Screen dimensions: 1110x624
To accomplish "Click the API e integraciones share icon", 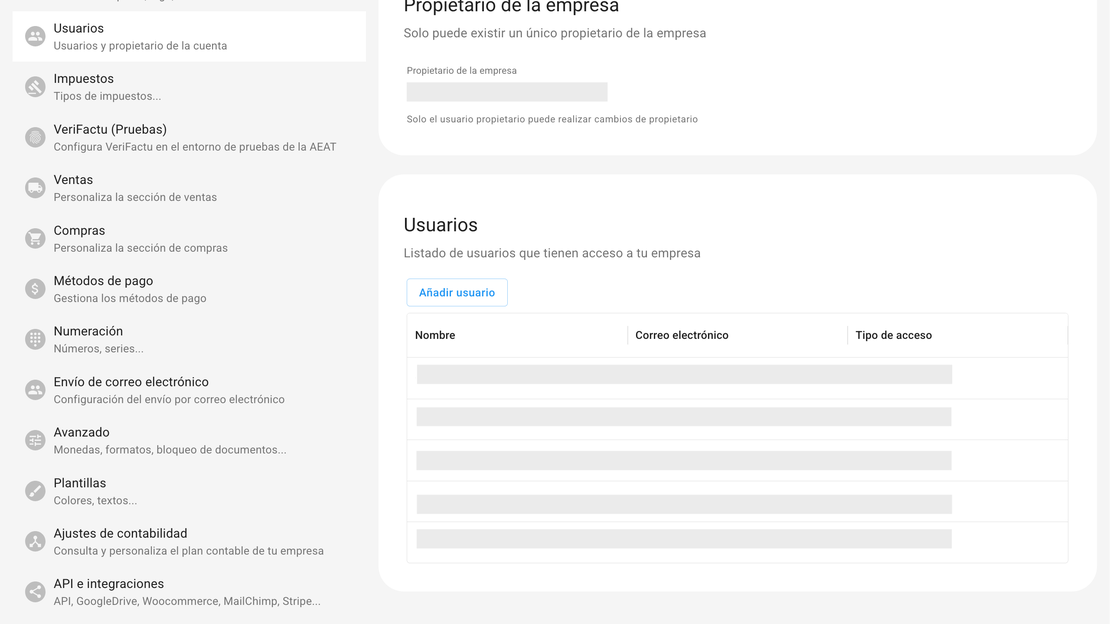I will [35, 592].
